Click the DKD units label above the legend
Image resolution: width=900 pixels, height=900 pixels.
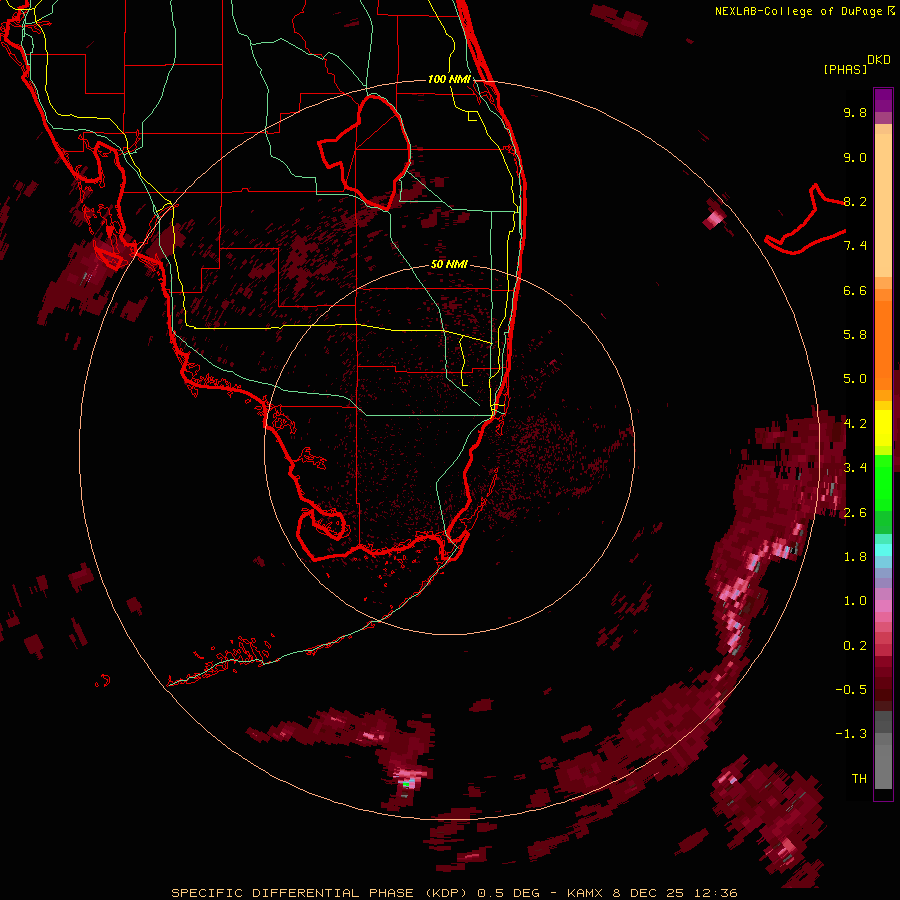click(879, 60)
